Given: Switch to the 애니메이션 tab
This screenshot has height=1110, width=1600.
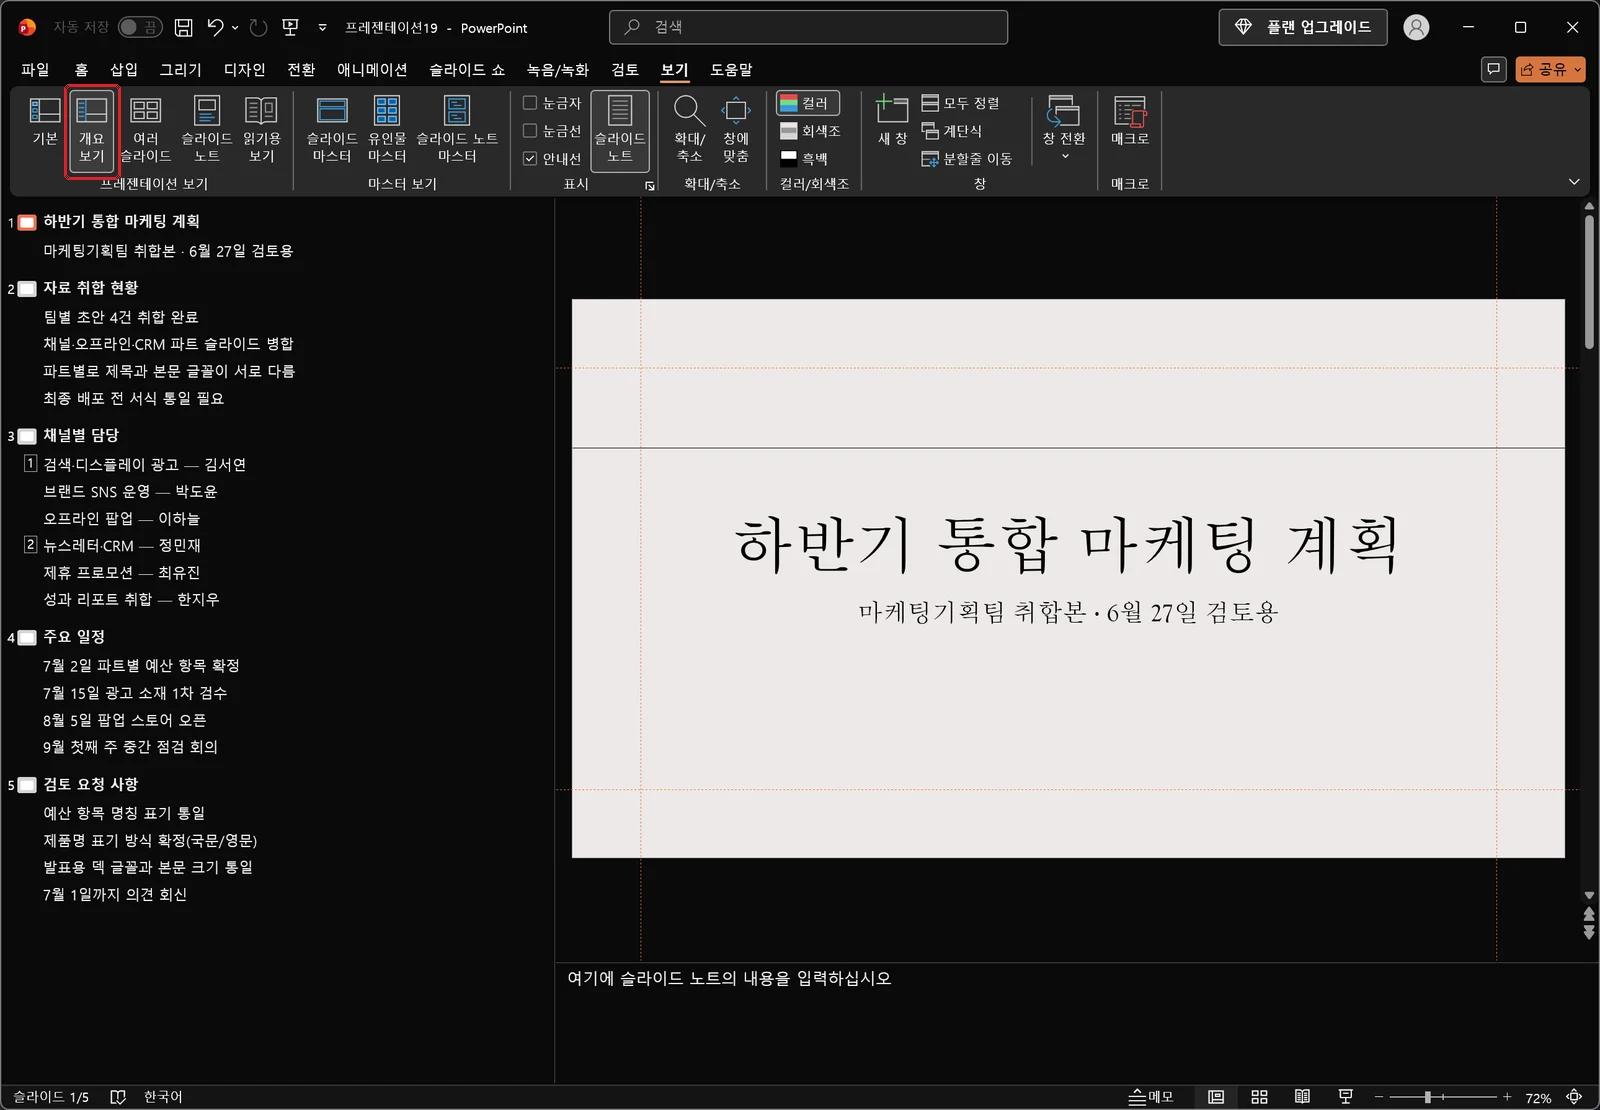Looking at the screenshot, I should [372, 69].
